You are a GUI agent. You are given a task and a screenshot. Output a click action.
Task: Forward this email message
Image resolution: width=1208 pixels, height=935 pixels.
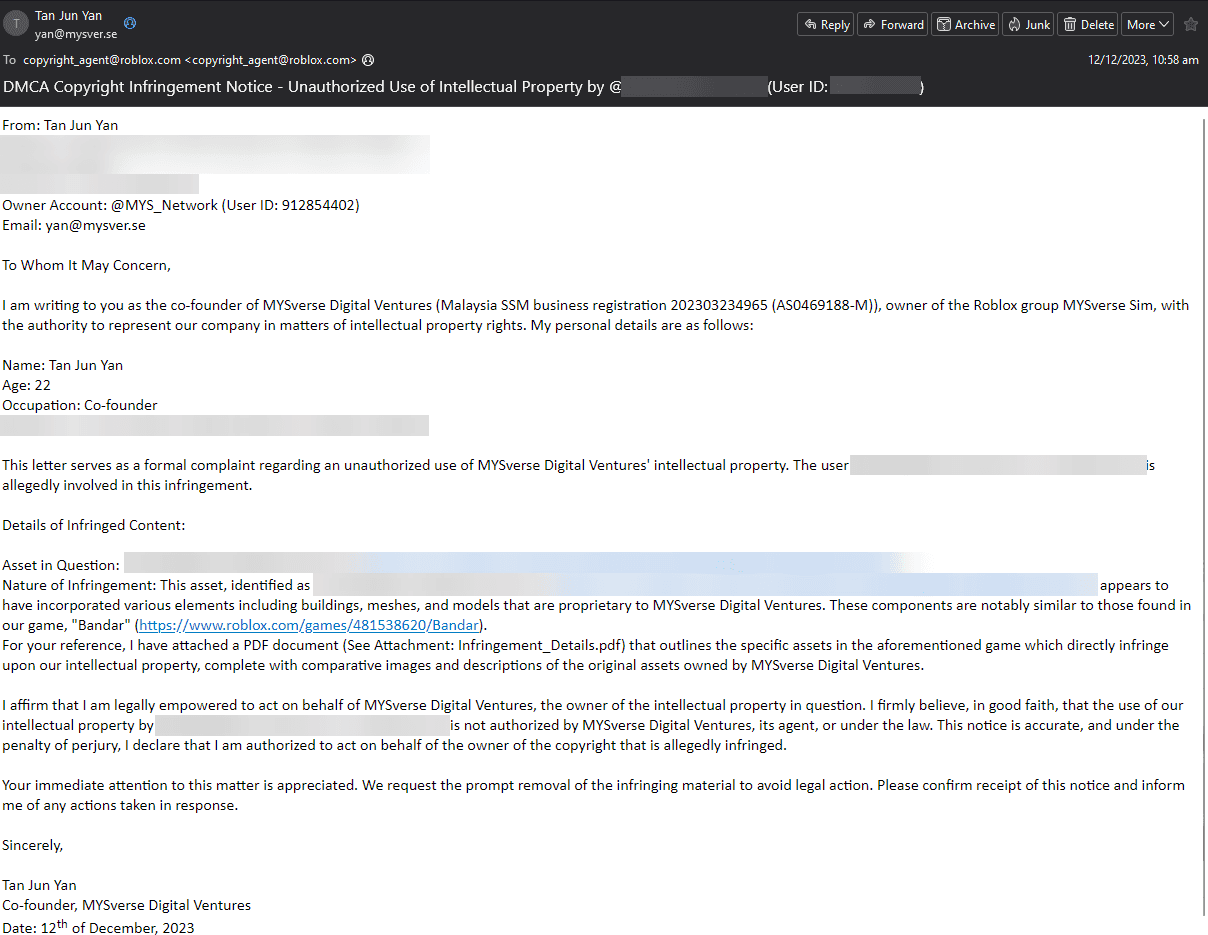tap(893, 25)
